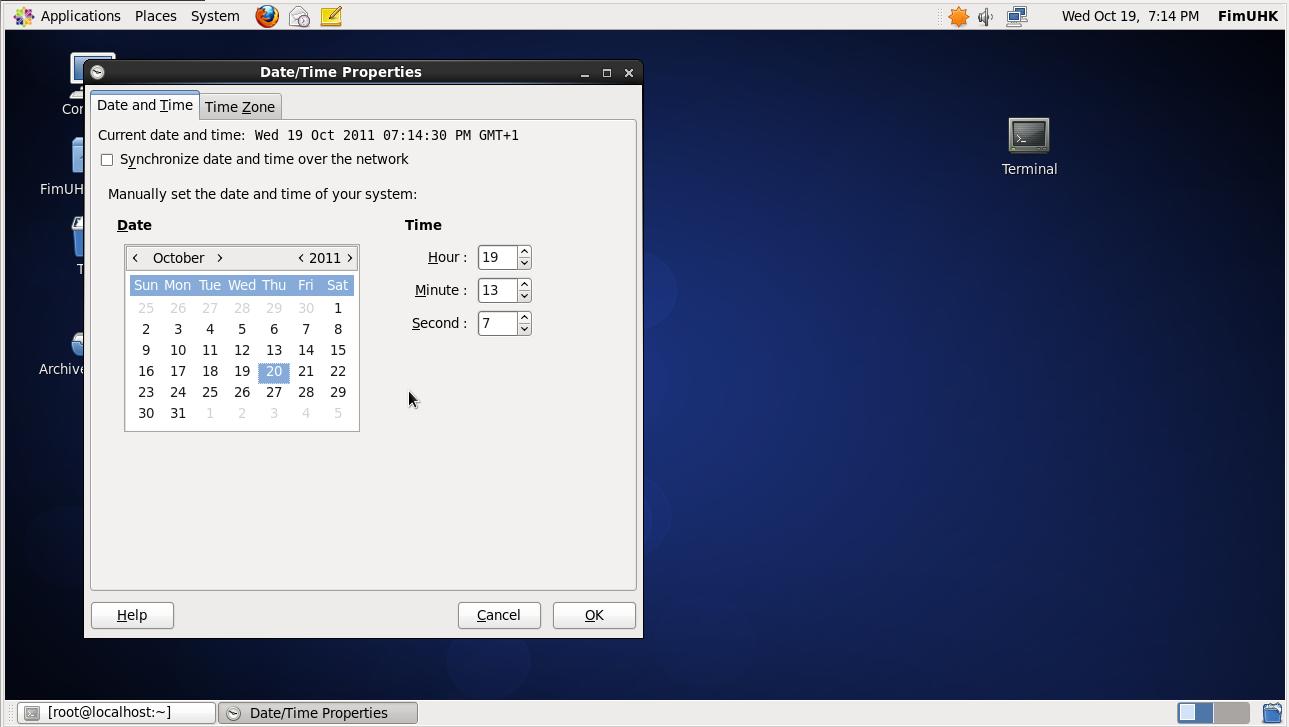
Task: Go to previous month in calendar
Action: (135, 258)
